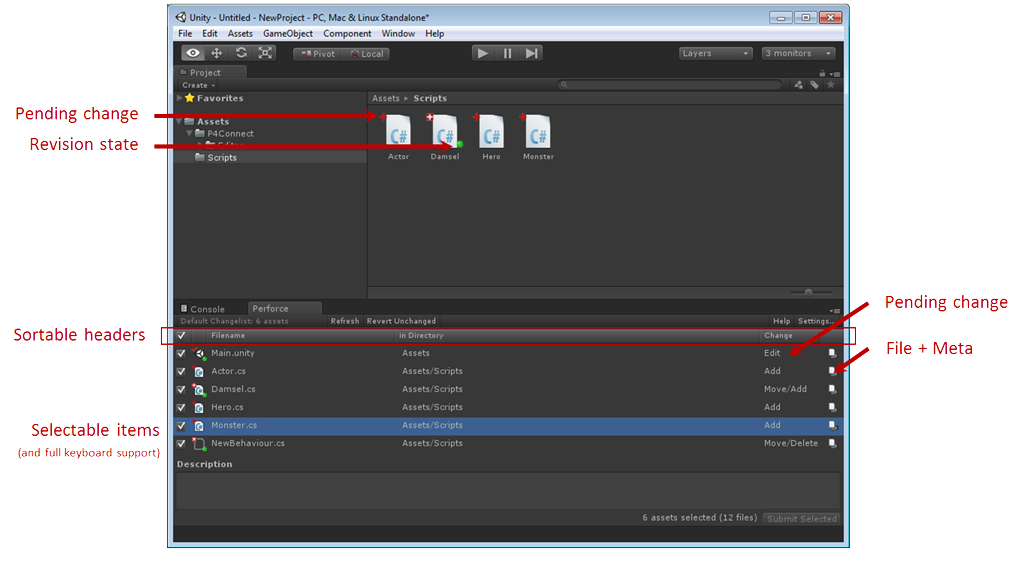Screen dimensions: 1024x571
Task: Uncheck the Damsel.cs checkbox
Action: (x=181, y=389)
